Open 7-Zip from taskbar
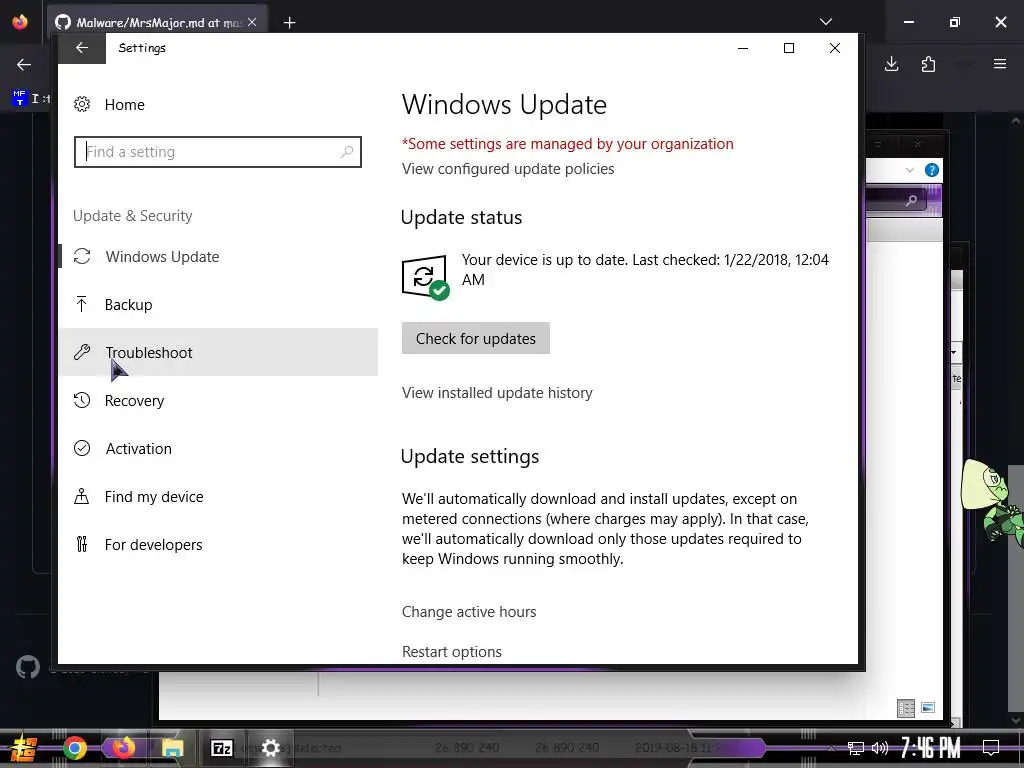This screenshot has height=768, width=1024. click(x=221, y=748)
